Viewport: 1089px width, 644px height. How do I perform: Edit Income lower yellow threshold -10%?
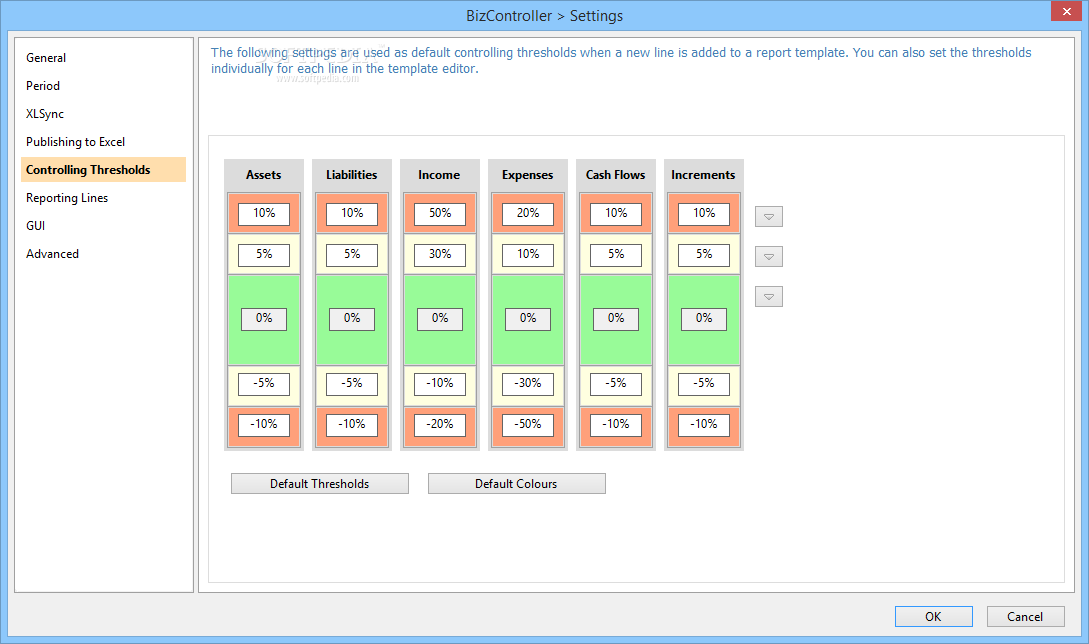440,384
